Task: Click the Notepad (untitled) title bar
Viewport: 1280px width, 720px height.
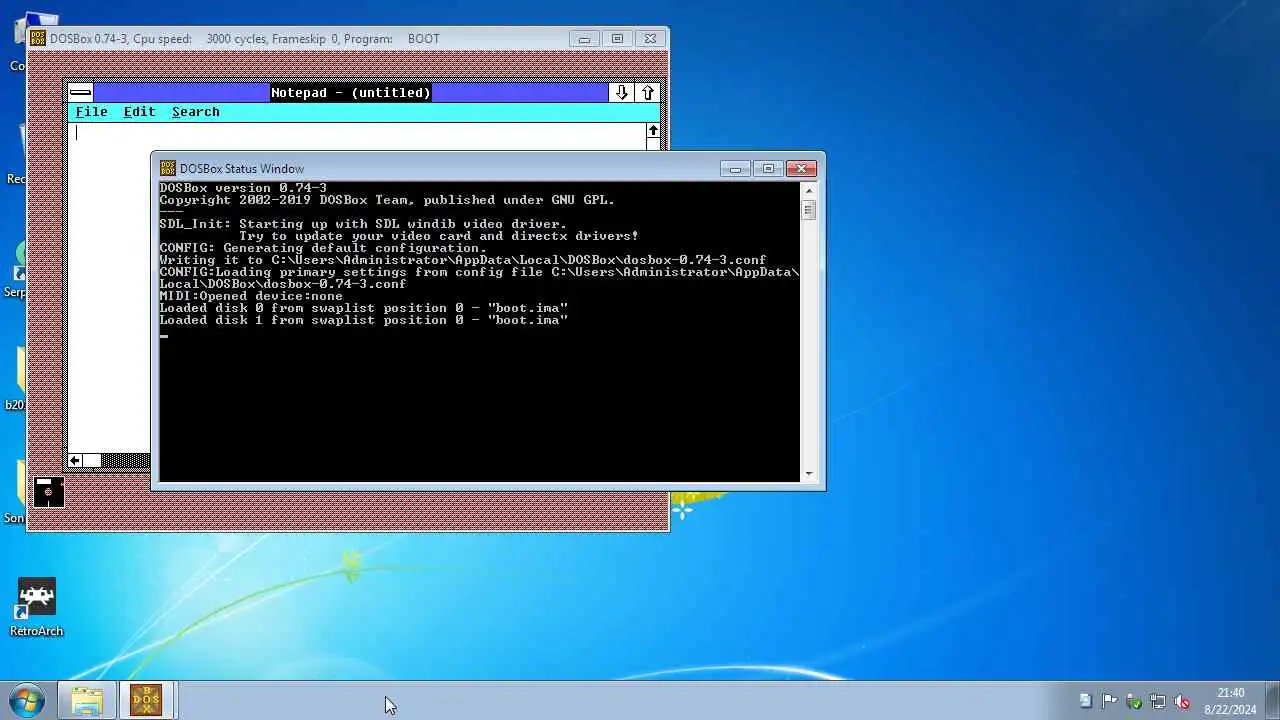Action: coord(351,92)
